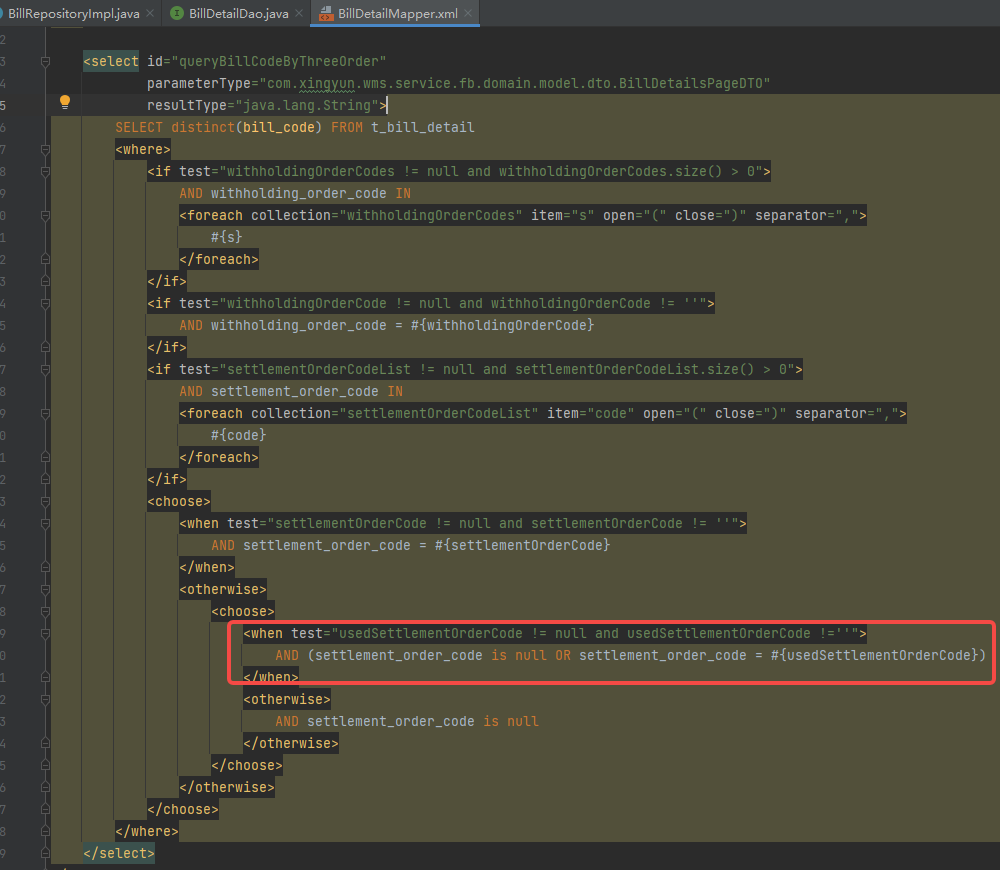The height and width of the screenshot is (870, 1000).
Task: Click the t_bill_detail table name
Action: click(423, 128)
